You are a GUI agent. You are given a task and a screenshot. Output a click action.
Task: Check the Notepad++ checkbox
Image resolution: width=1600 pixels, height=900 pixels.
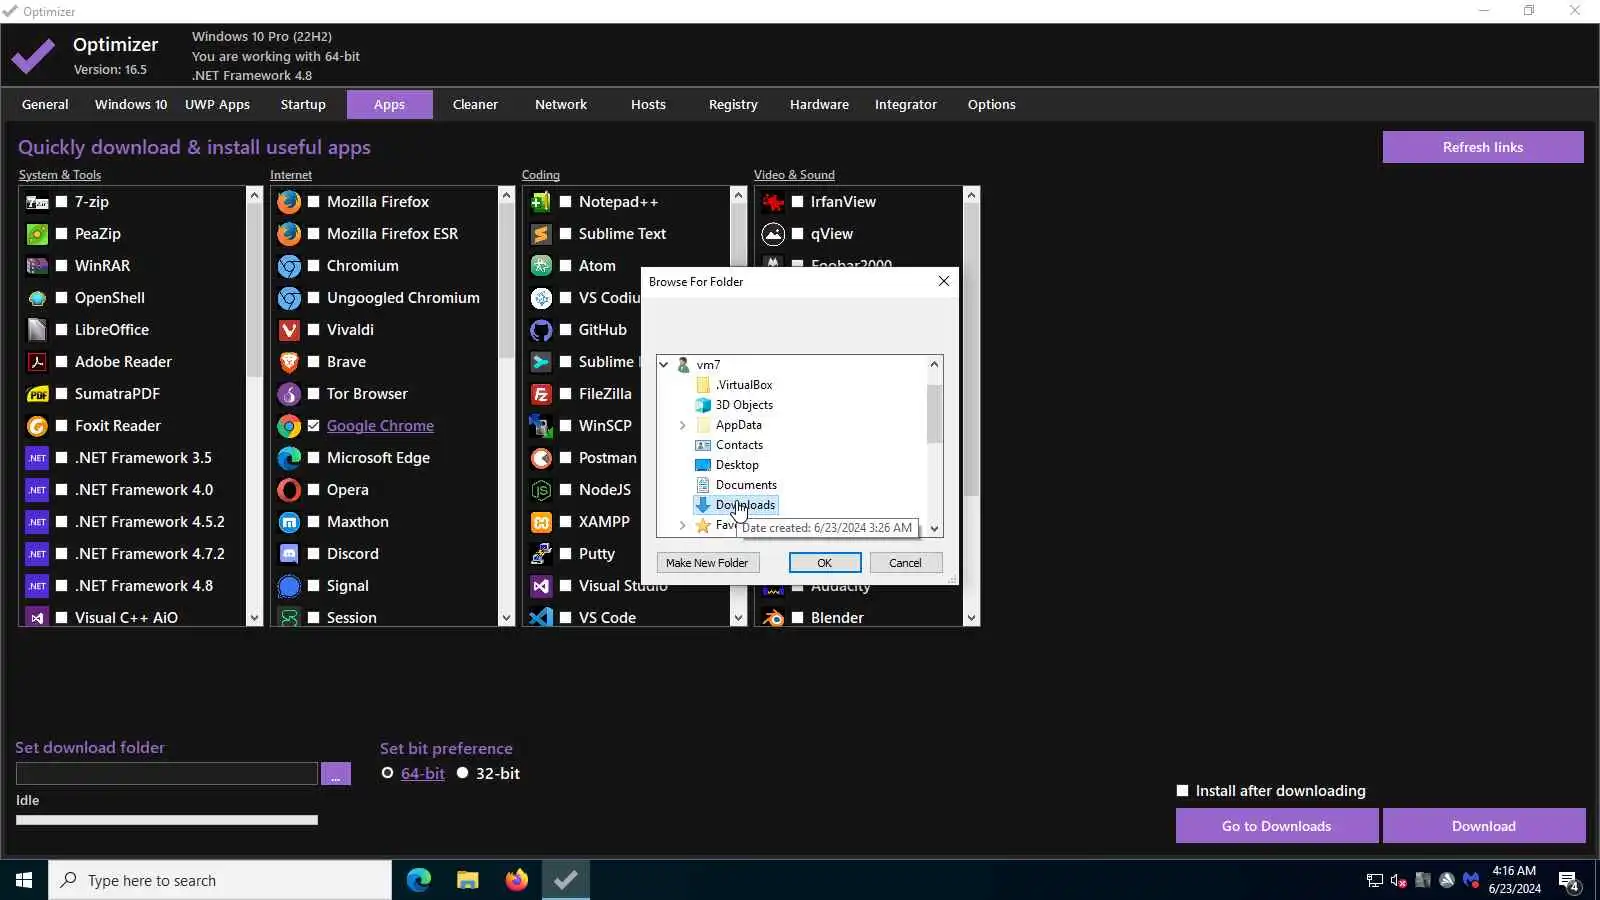566,202
